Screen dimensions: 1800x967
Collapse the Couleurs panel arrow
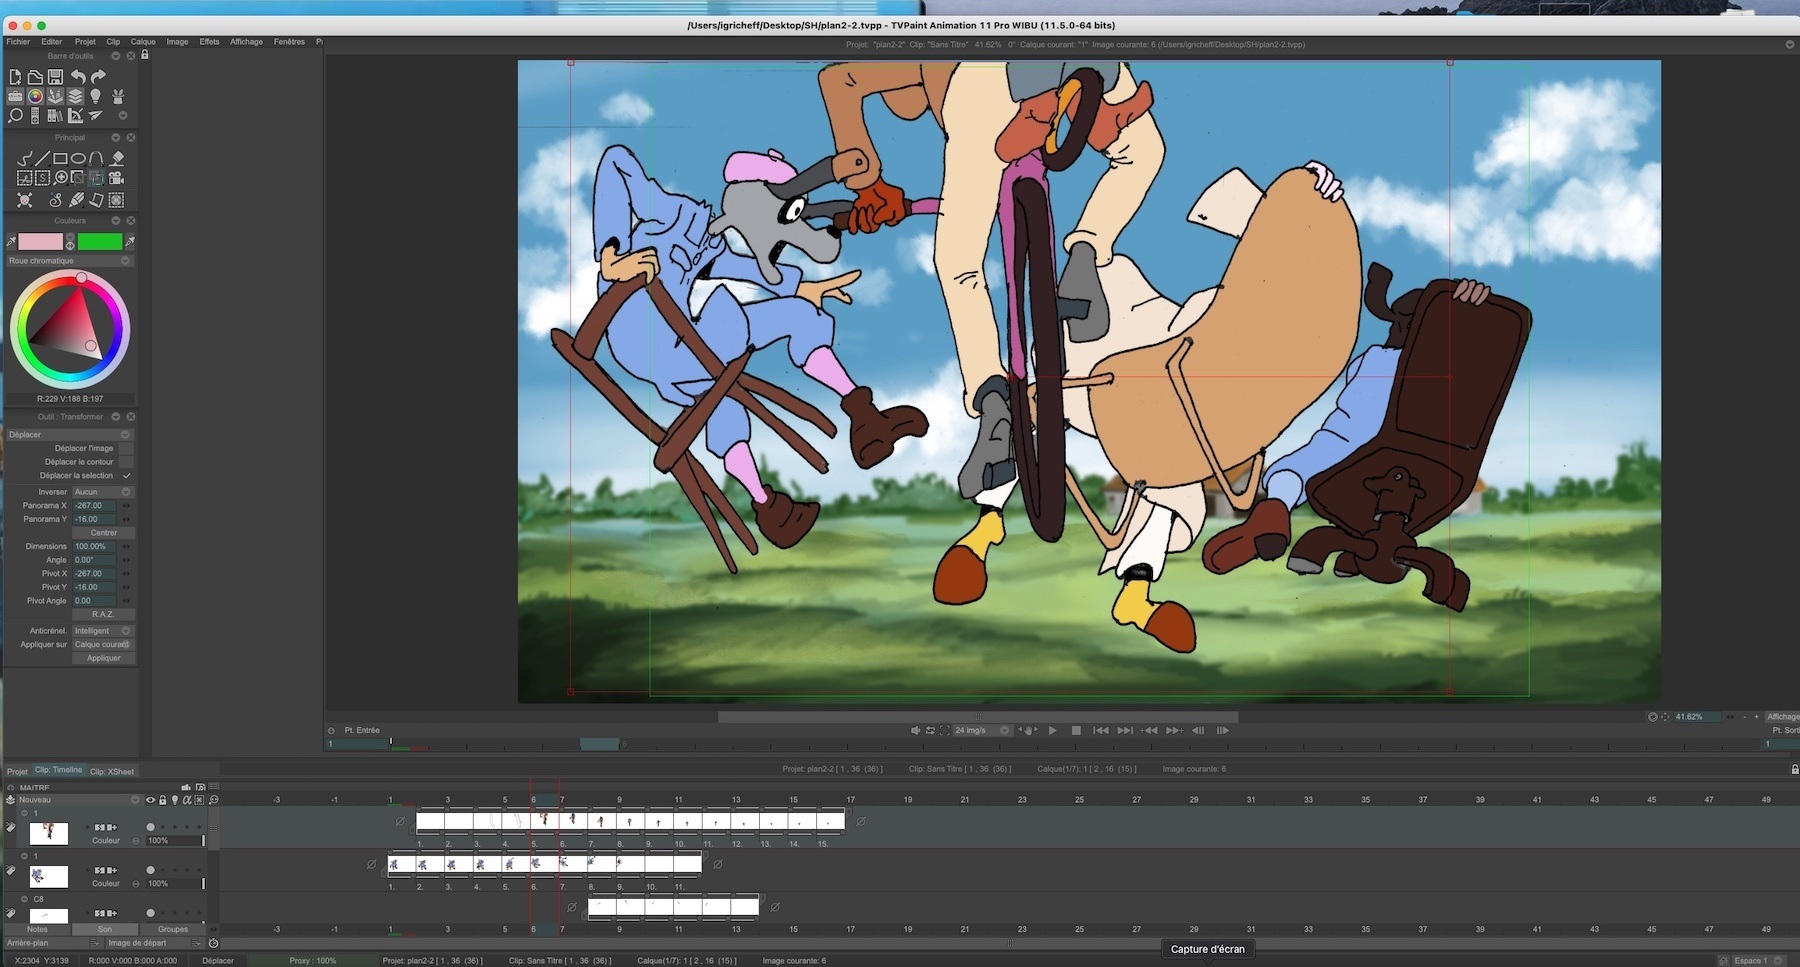[x=115, y=221]
